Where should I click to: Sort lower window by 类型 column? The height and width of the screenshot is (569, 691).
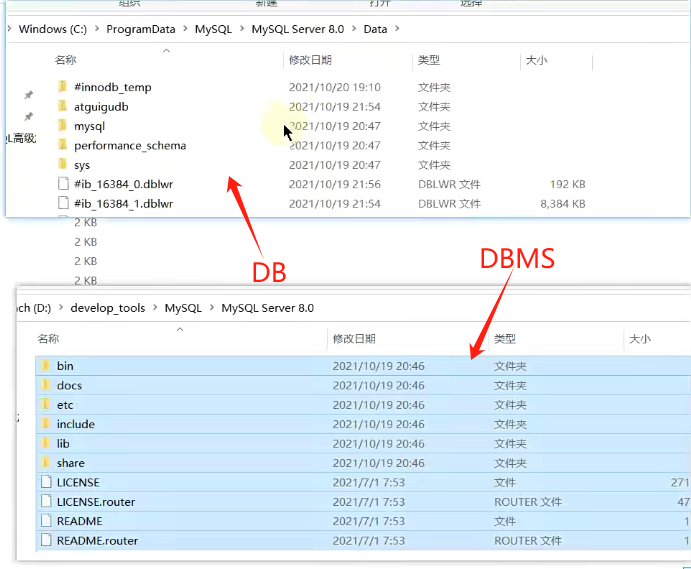point(505,338)
